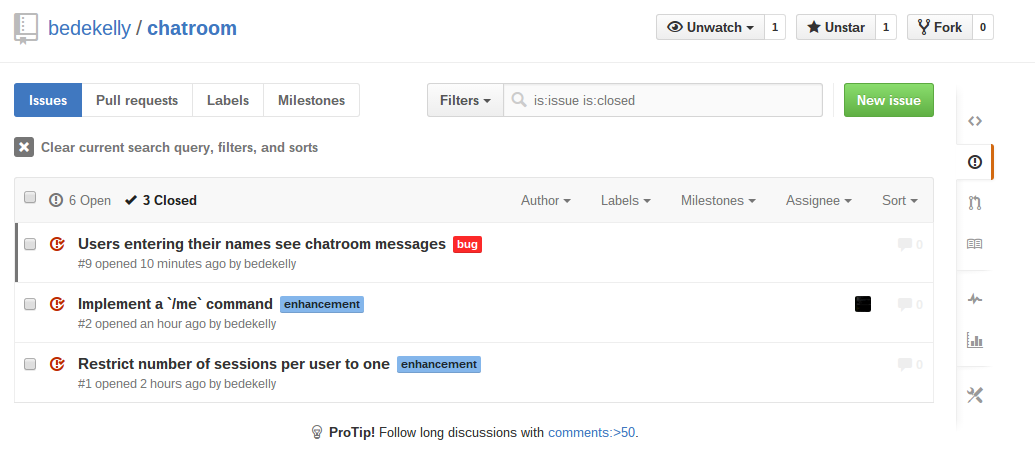Open issue 'Restrict number of sessions per user to one'
This screenshot has height=470, width=1035.
click(234, 364)
